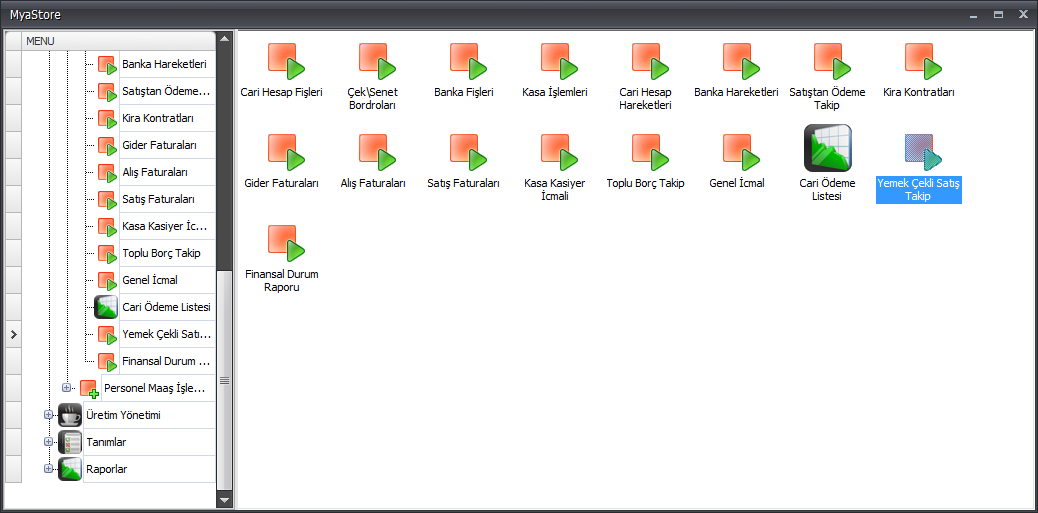
Task: Click menu tree scrollbar down arrow
Action: click(x=224, y=500)
